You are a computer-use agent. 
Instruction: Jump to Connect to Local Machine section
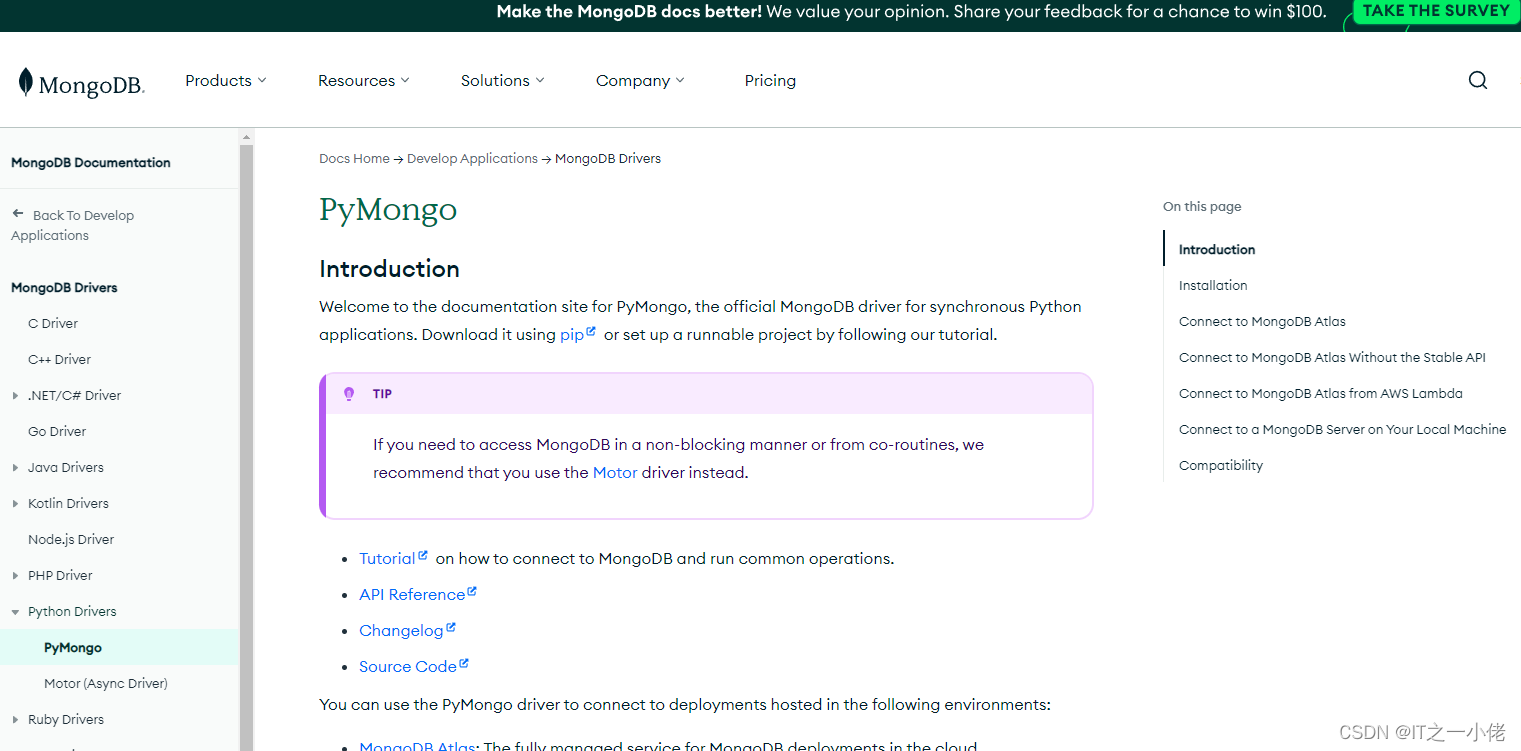tap(1342, 429)
